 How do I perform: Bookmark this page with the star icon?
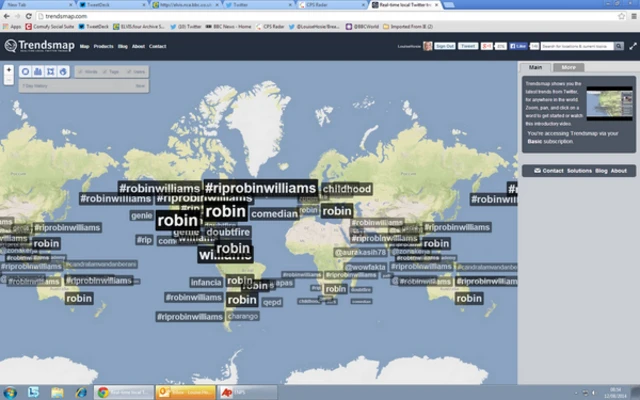click(x=619, y=17)
